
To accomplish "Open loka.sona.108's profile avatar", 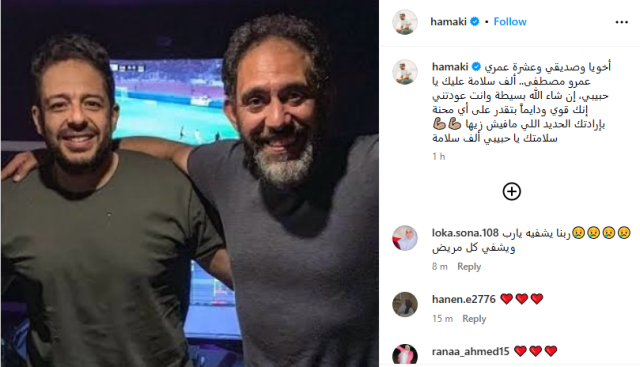I will tap(405, 238).
